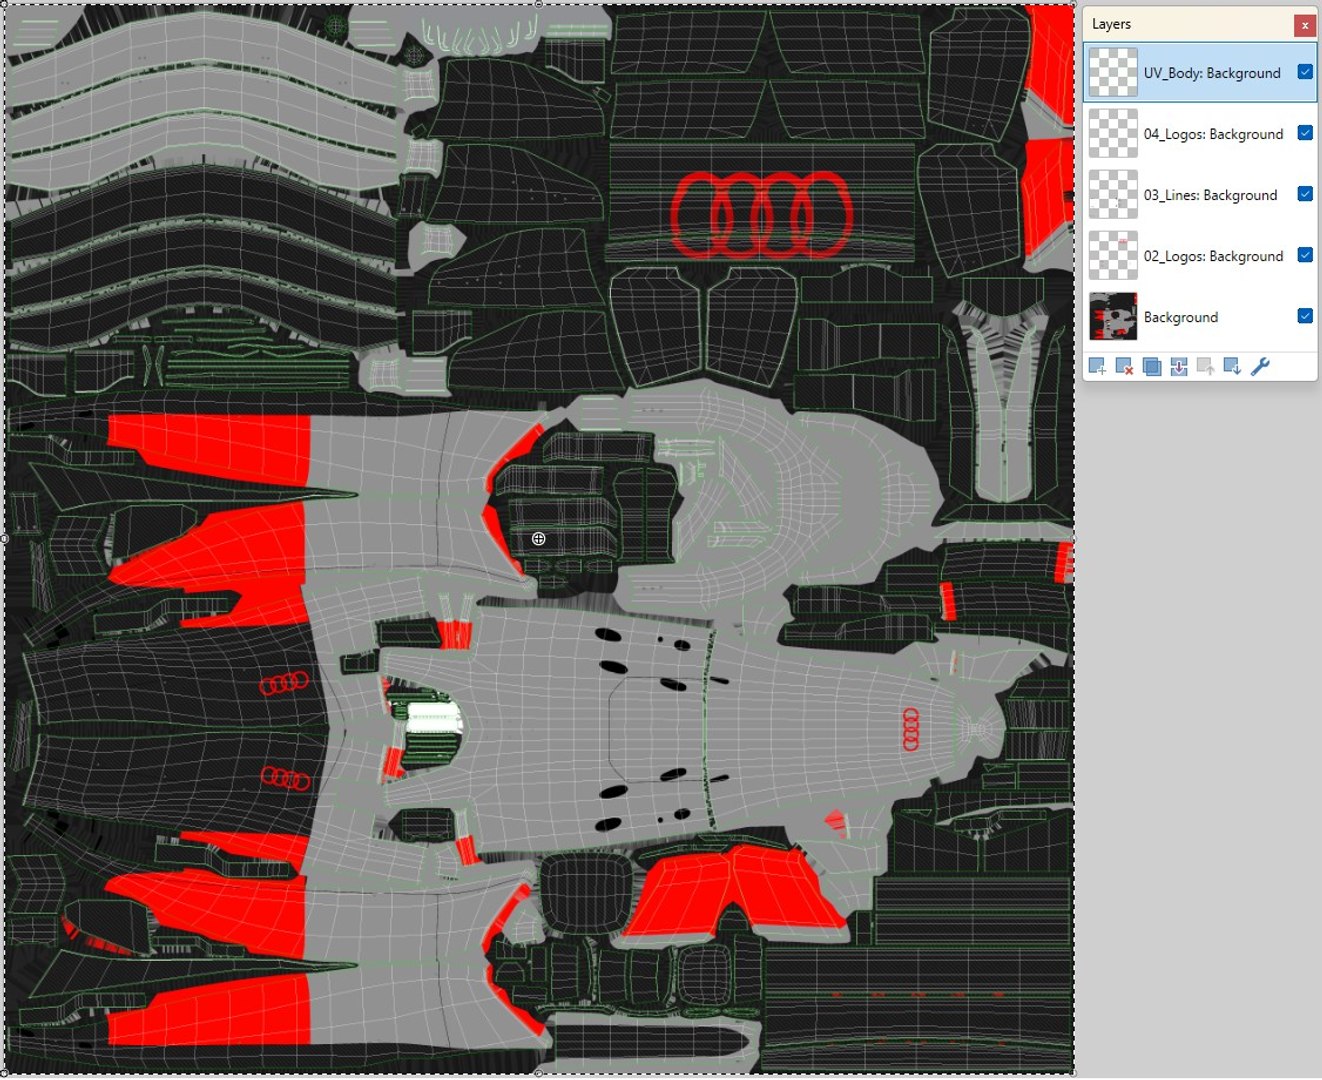Click the UV_Body layer thumbnail
The width and height of the screenshot is (1322, 1080).
[x=1113, y=72]
